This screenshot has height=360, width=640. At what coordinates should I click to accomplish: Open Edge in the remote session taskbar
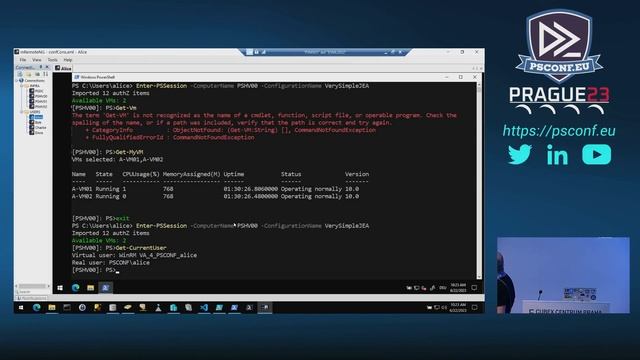click(76, 288)
